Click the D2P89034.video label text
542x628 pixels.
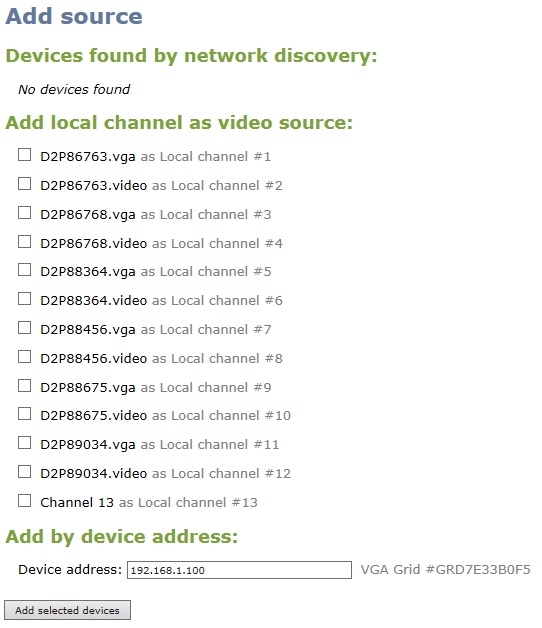[x=93, y=473]
